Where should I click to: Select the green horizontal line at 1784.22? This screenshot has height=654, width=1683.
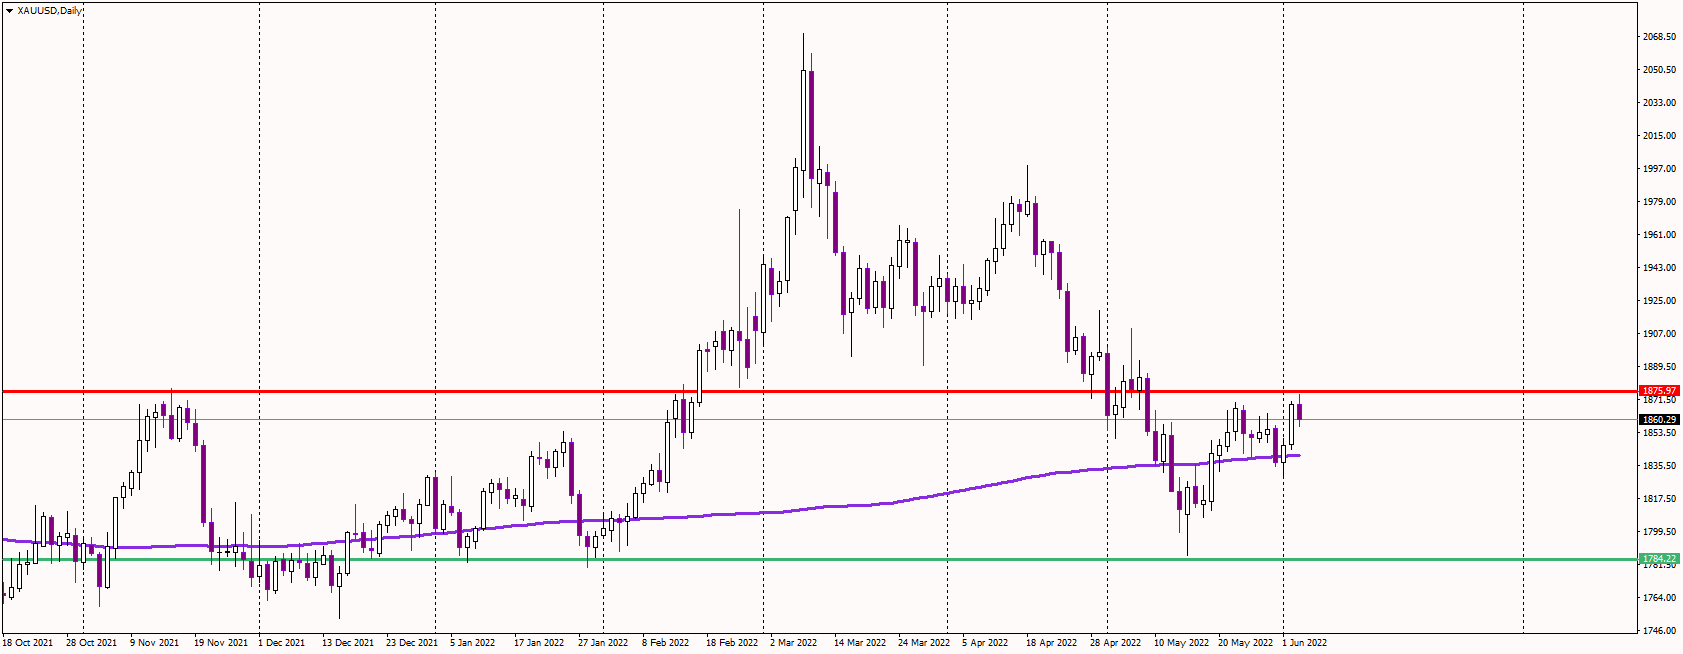point(820,559)
